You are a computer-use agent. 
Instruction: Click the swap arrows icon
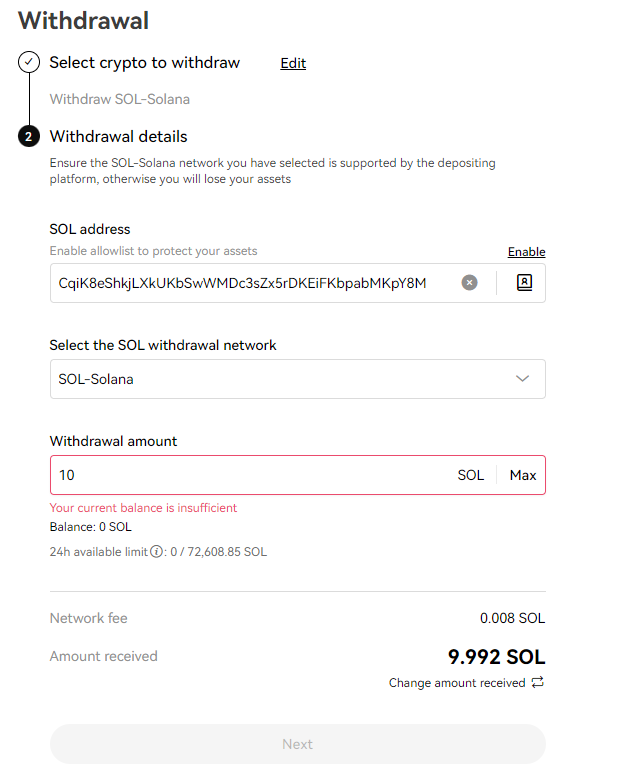pyautogui.click(x=538, y=683)
